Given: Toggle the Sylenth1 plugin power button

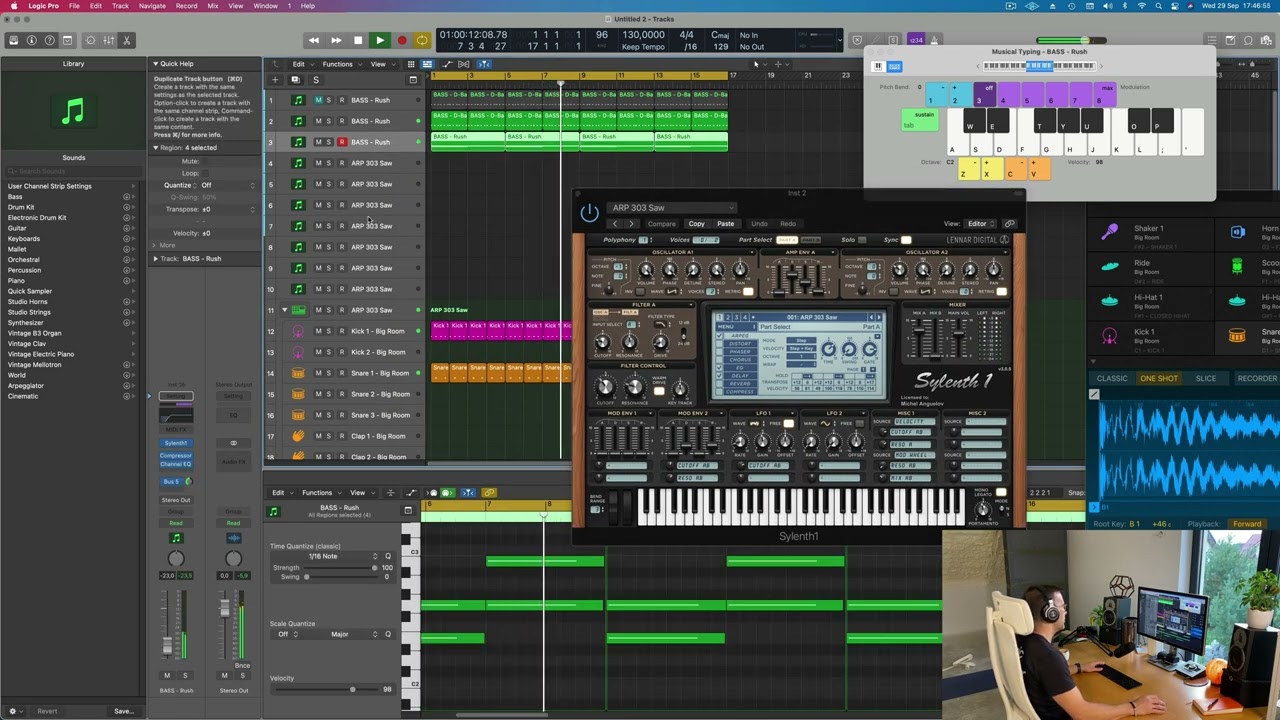Looking at the screenshot, I should pos(589,213).
